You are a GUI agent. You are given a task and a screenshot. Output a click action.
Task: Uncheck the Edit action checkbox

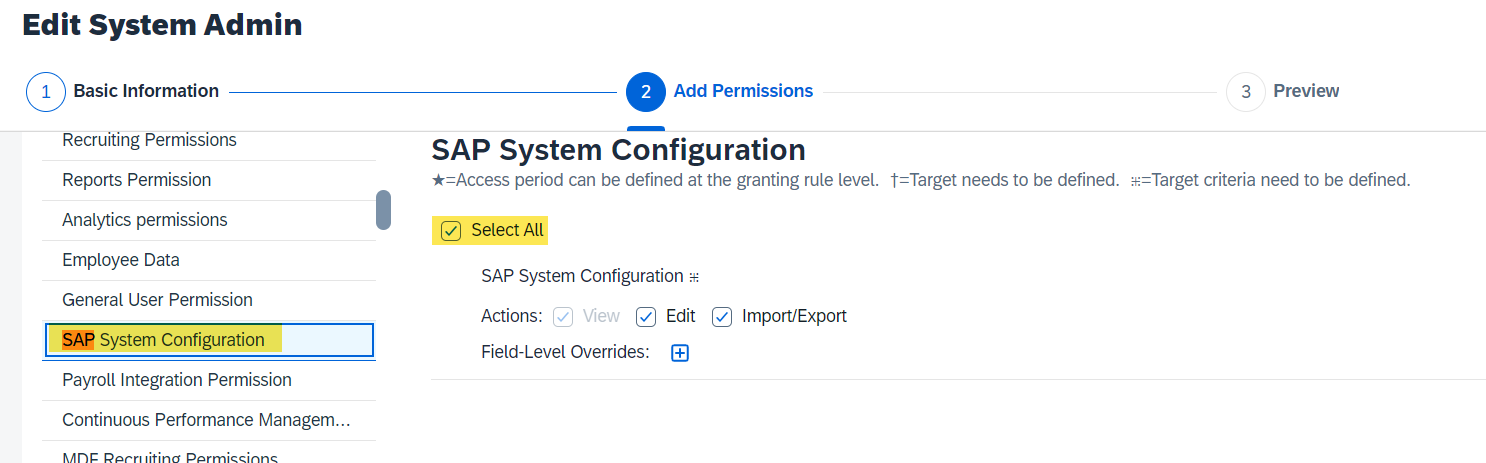click(x=646, y=317)
